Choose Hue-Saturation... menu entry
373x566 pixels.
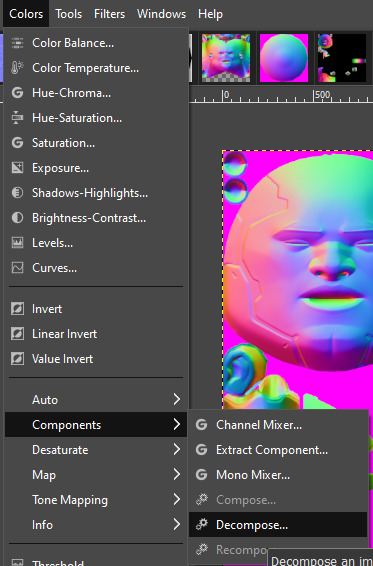coord(96,118)
